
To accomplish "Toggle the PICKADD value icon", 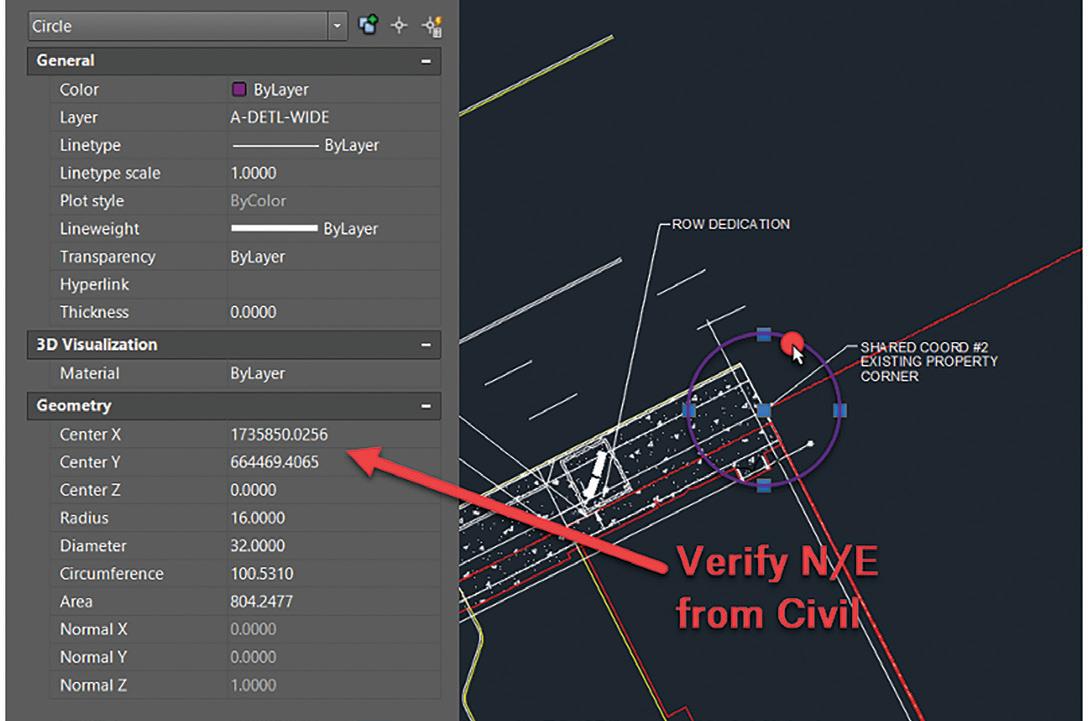I will [368, 26].
